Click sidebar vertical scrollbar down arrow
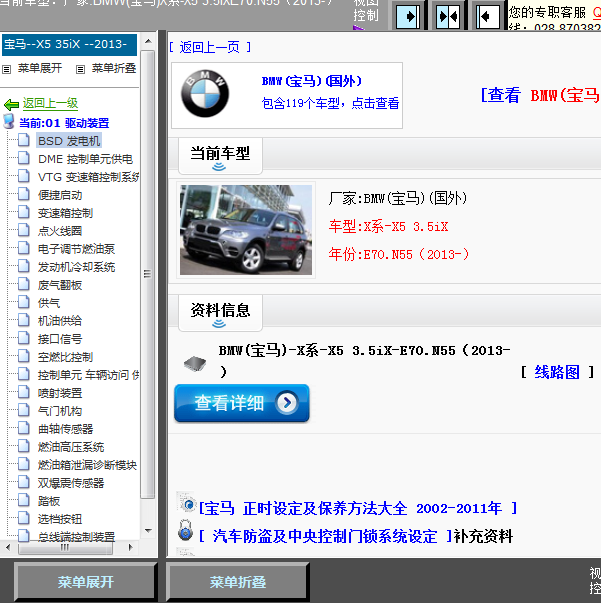Screen dimensions: 601x603 click(148, 531)
